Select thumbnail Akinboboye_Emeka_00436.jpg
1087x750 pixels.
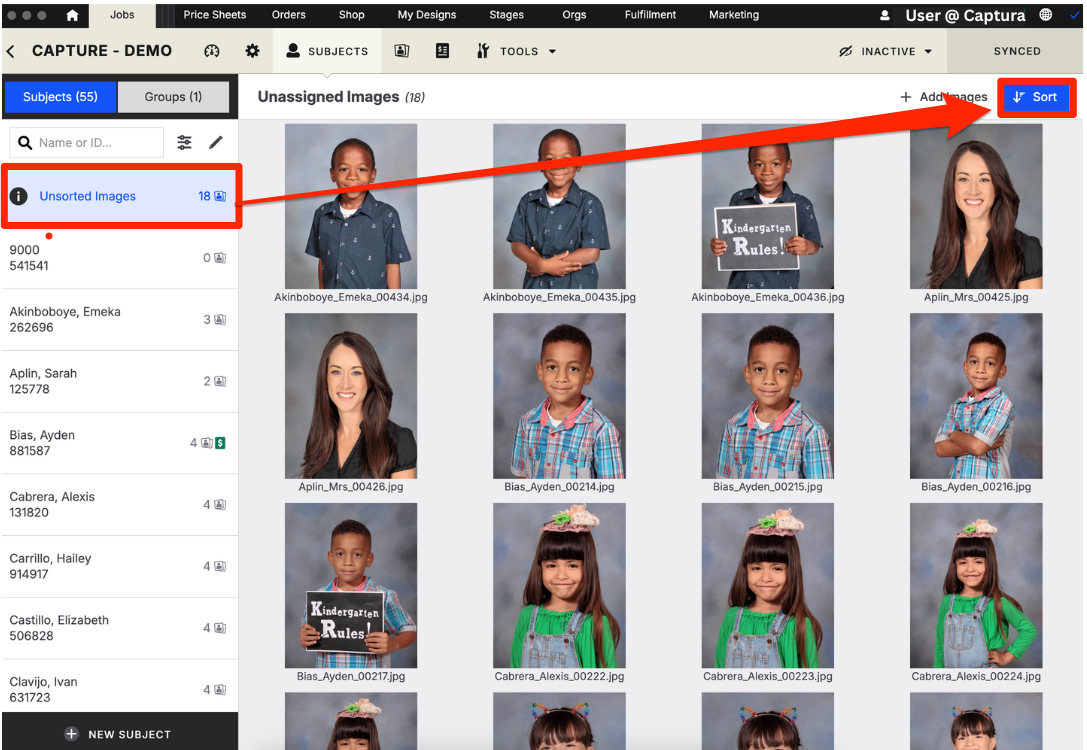coord(767,207)
